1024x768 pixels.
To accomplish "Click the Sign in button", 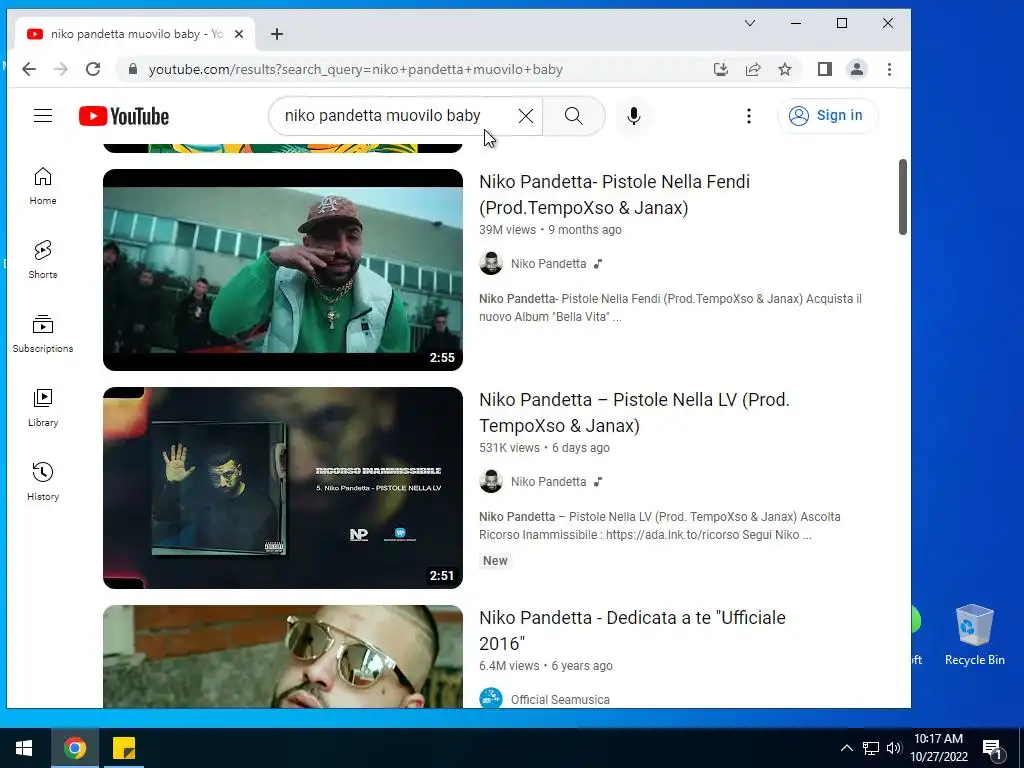I will point(827,116).
